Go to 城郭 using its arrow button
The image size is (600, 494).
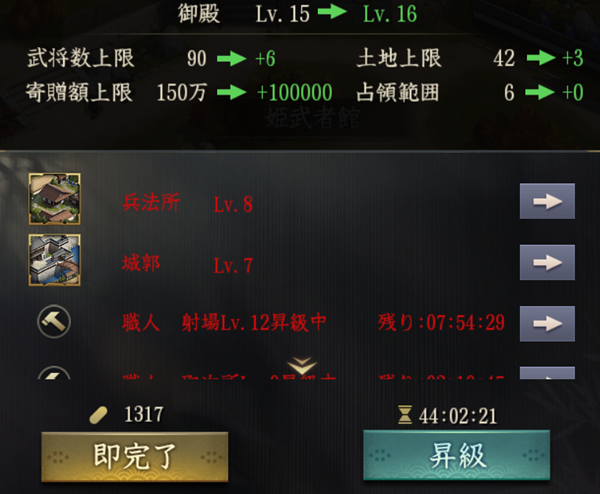(547, 262)
